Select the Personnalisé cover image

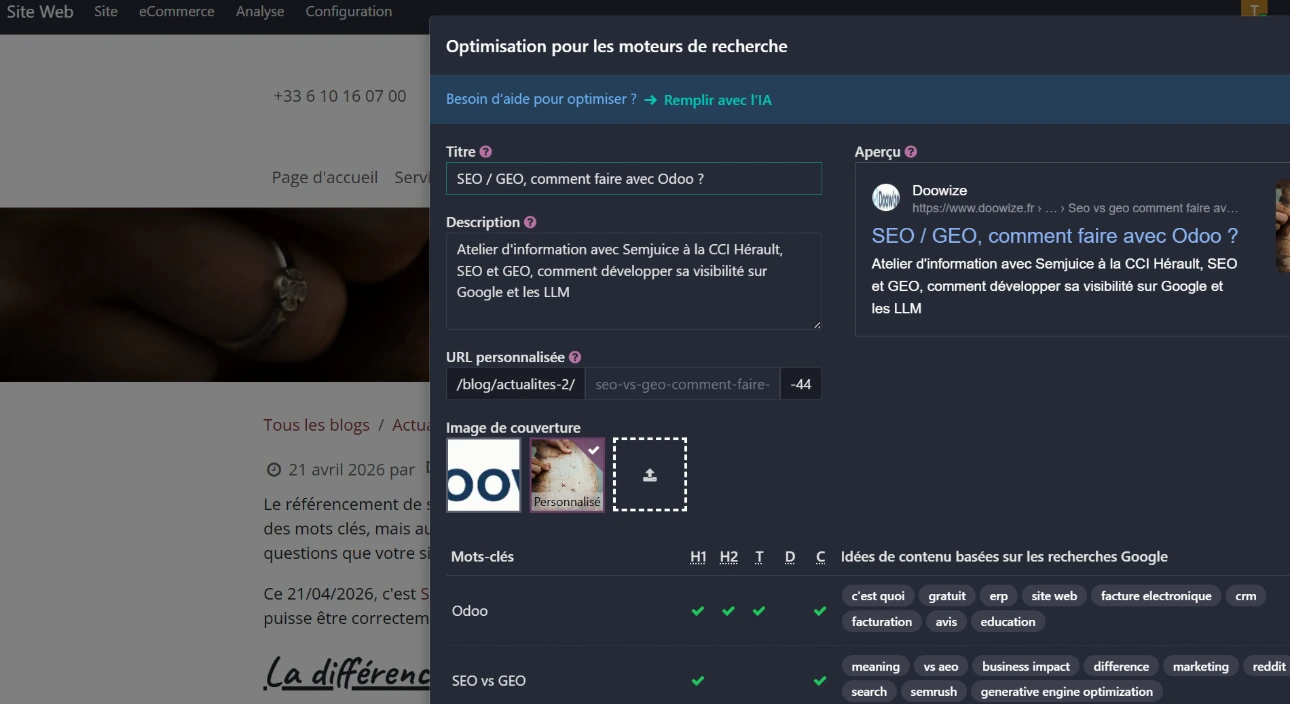[x=567, y=474]
